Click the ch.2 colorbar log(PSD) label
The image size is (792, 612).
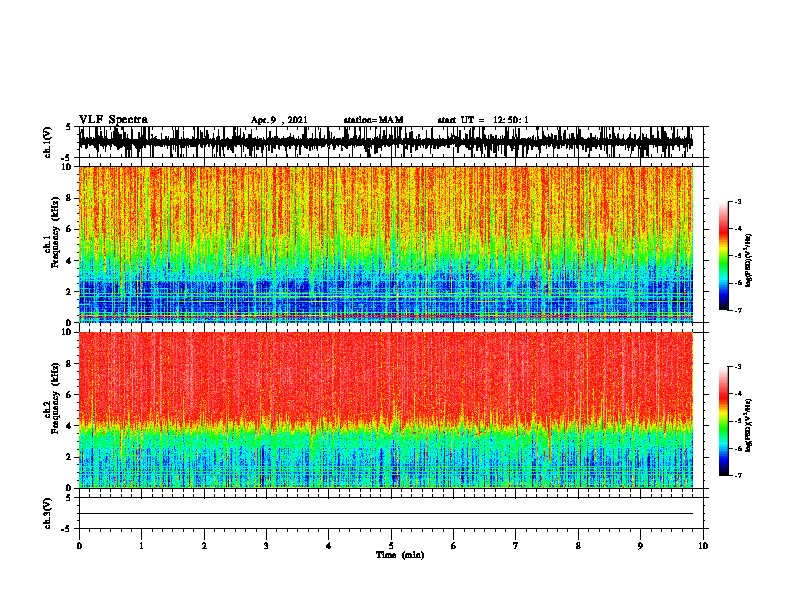[x=749, y=425]
